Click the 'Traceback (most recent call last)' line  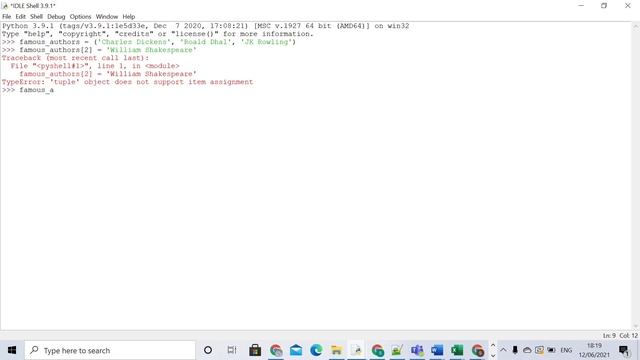pyautogui.click(x=76, y=58)
